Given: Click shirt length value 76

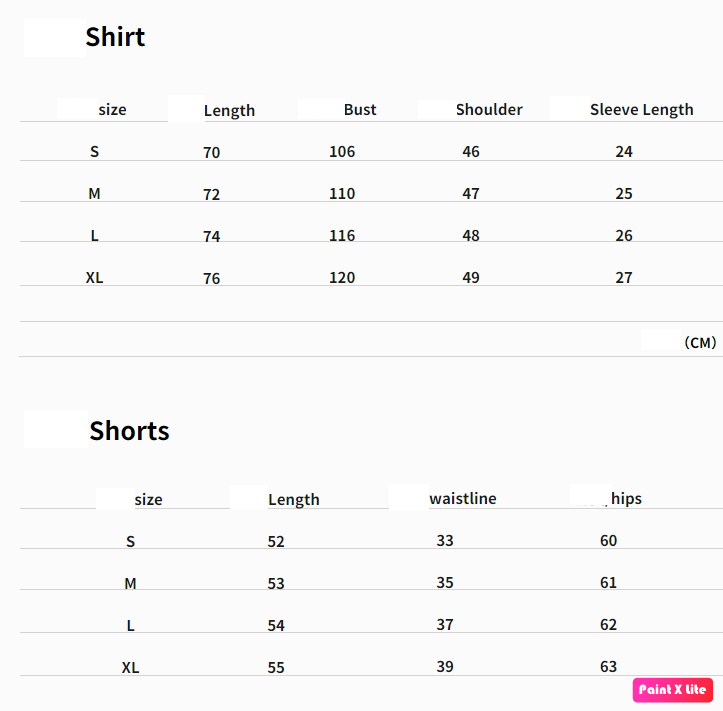Looking at the screenshot, I should [x=211, y=279].
